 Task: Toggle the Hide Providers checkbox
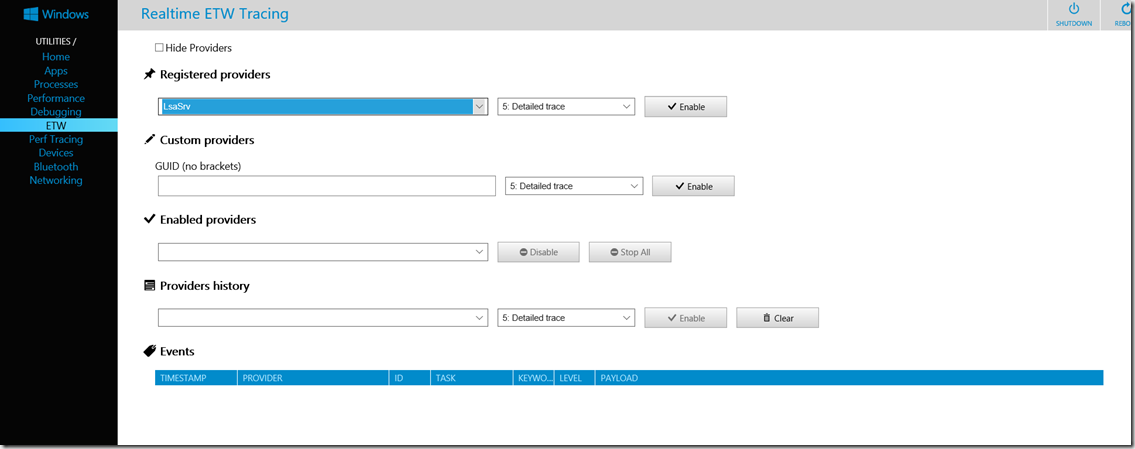pos(159,48)
